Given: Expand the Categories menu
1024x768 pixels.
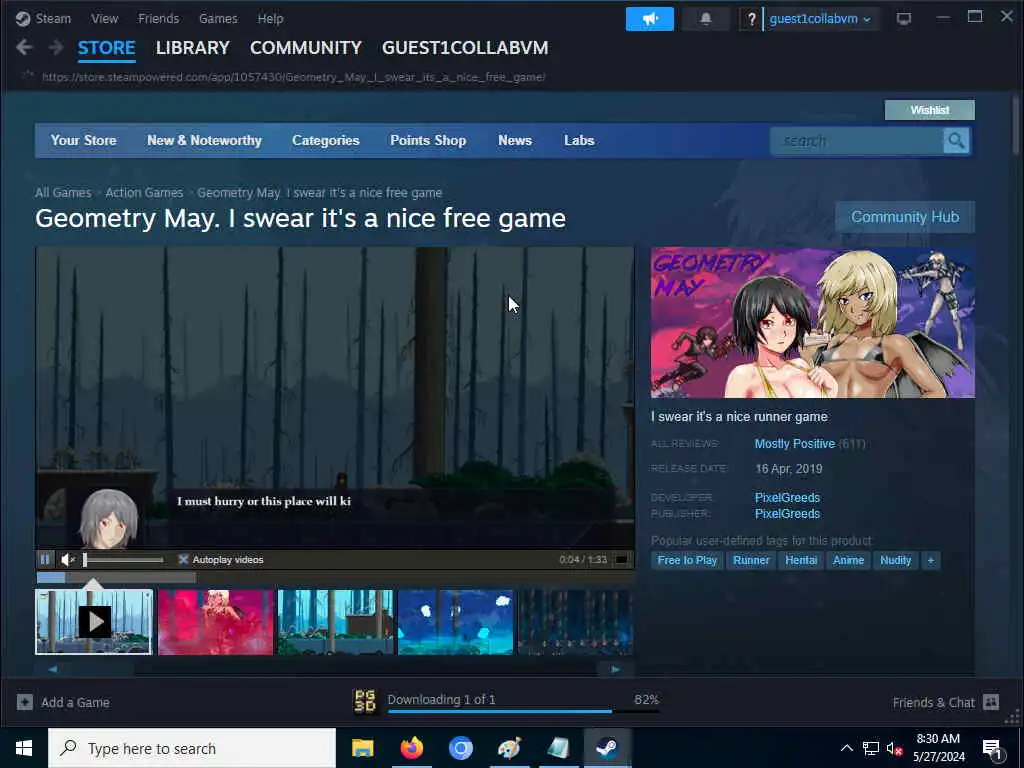Looking at the screenshot, I should tap(326, 140).
